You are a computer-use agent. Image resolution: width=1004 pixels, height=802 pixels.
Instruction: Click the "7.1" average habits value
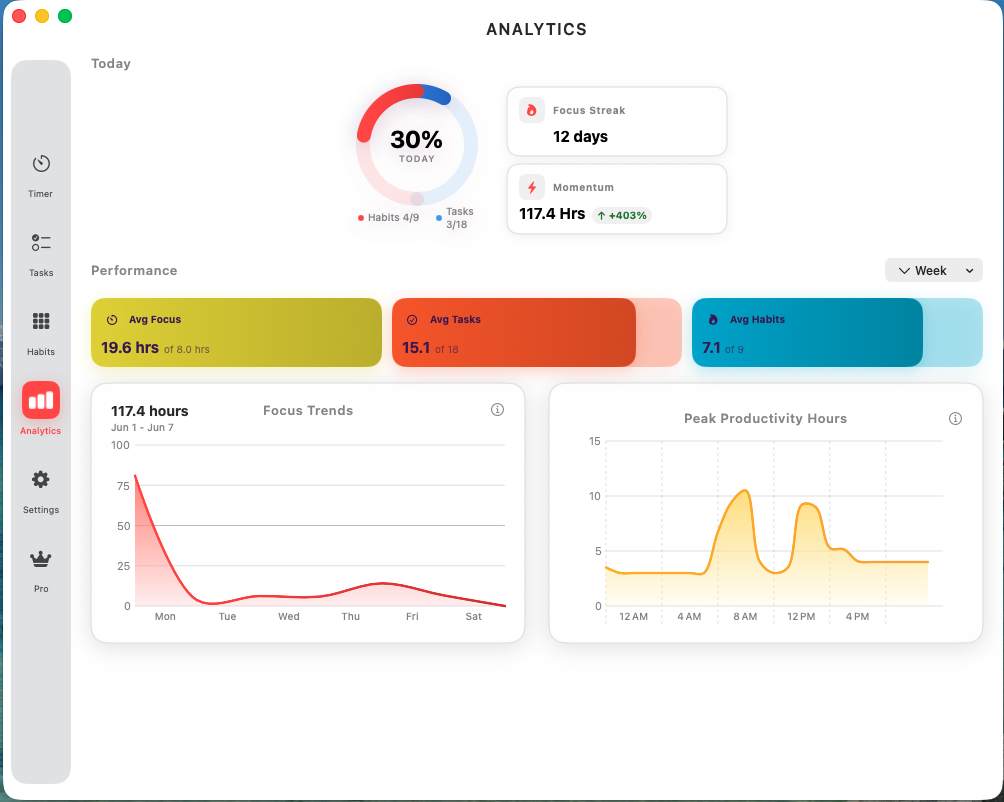[x=711, y=348]
